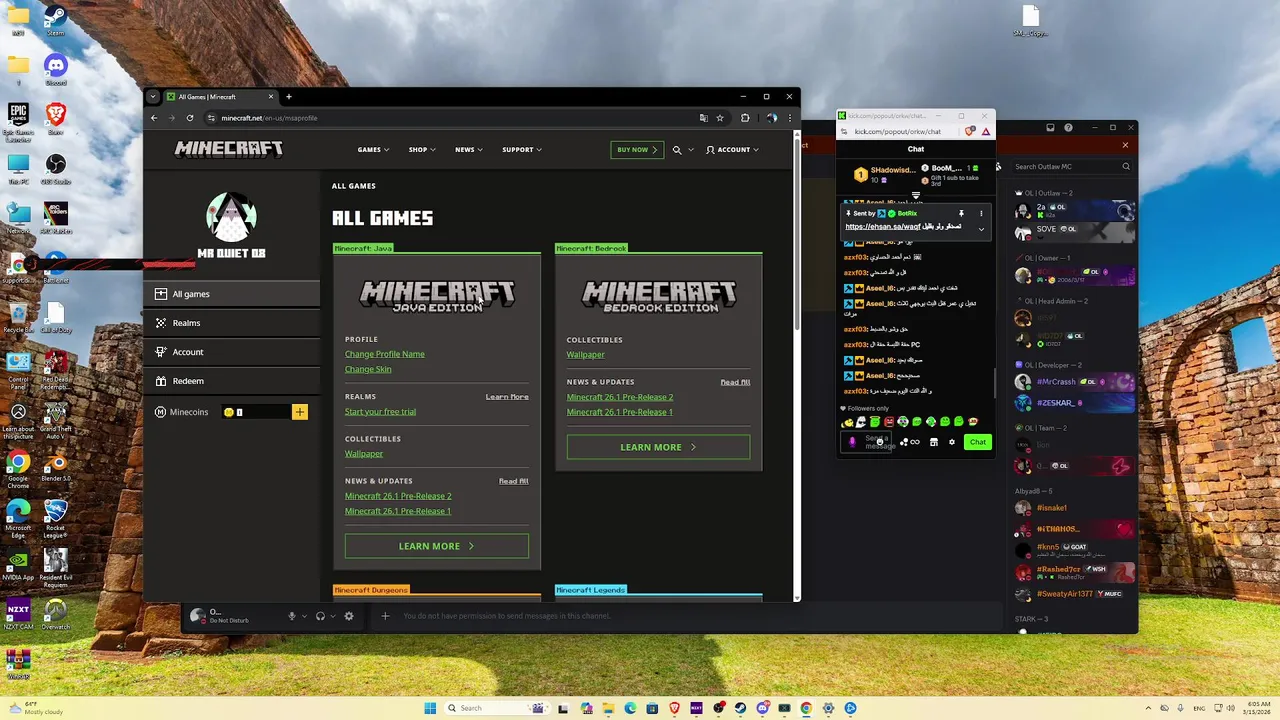Expand the SUPPORT dropdown menu
This screenshot has height=720, width=1280.
tap(522, 150)
